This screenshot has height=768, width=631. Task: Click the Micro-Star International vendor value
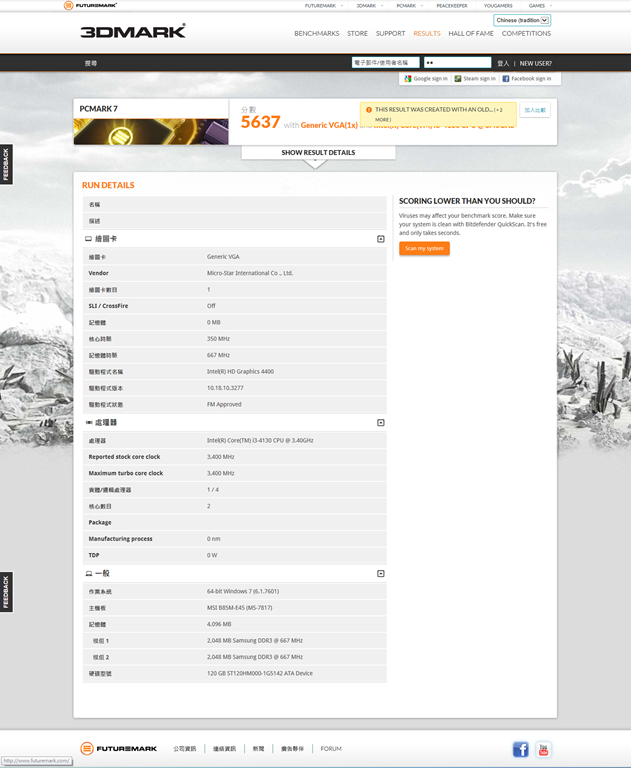pos(250,273)
